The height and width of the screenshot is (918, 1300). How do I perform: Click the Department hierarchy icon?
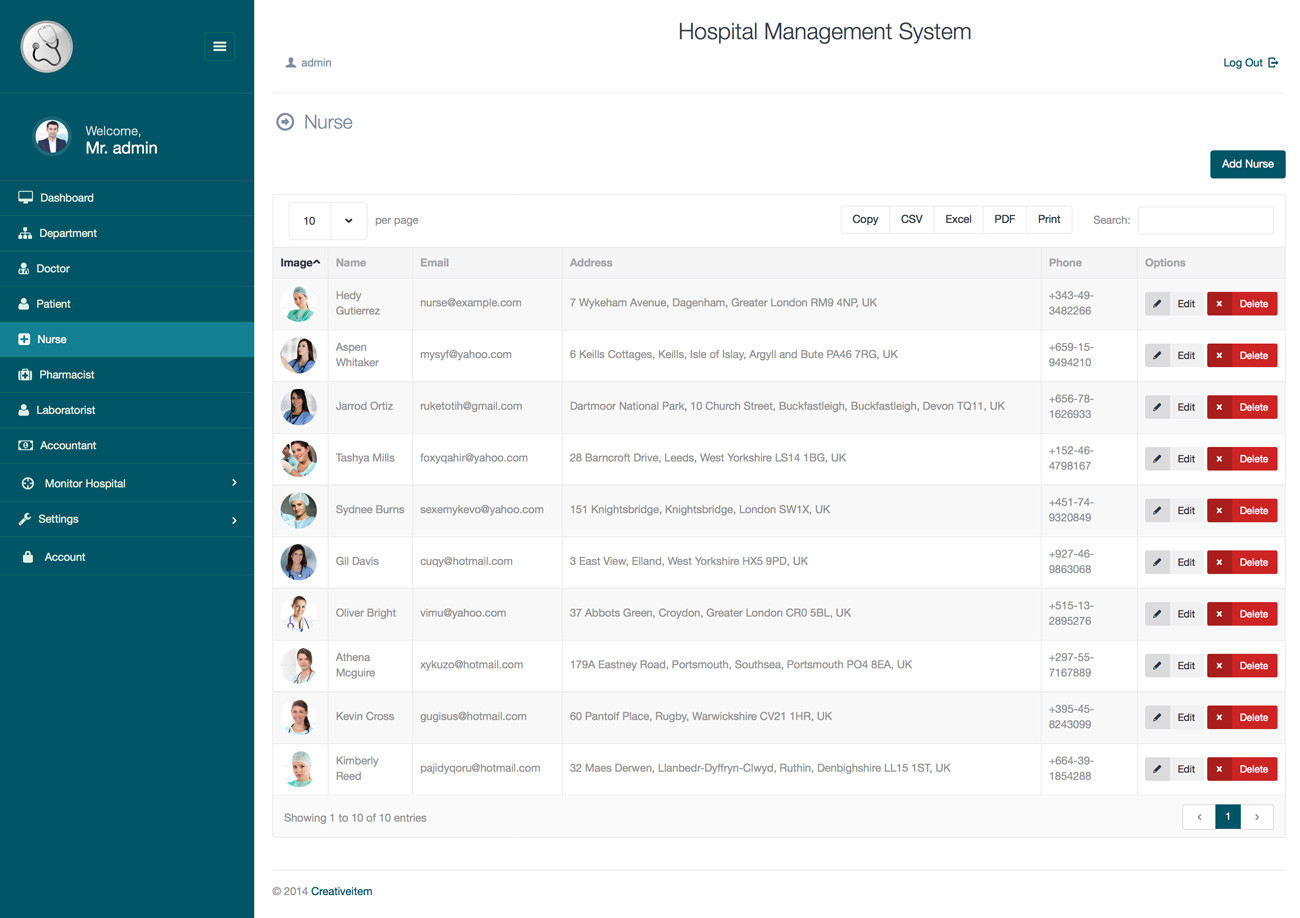pyautogui.click(x=26, y=233)
